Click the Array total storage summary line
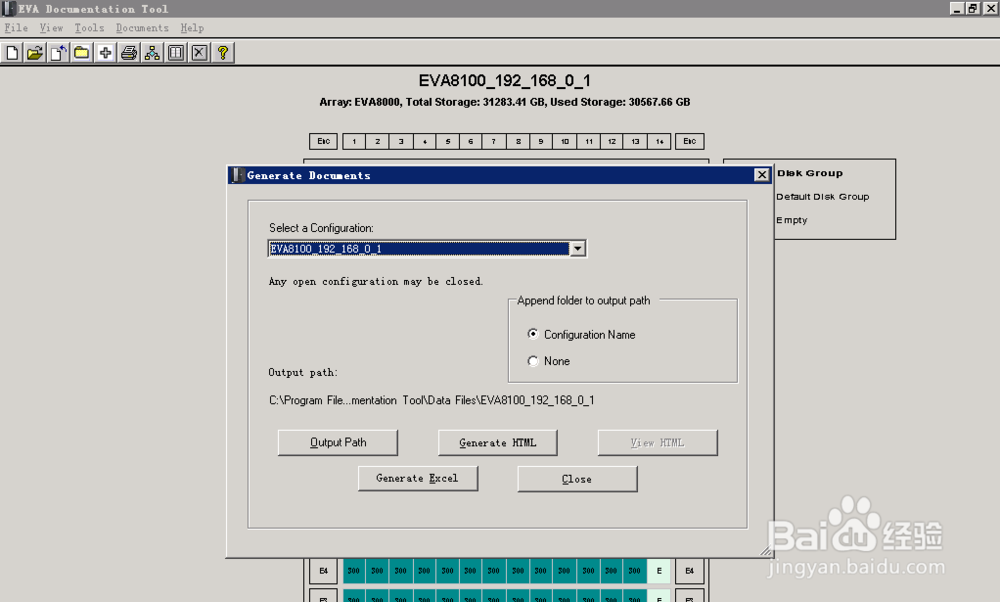 pyautogui.click(x=504, y=102)
